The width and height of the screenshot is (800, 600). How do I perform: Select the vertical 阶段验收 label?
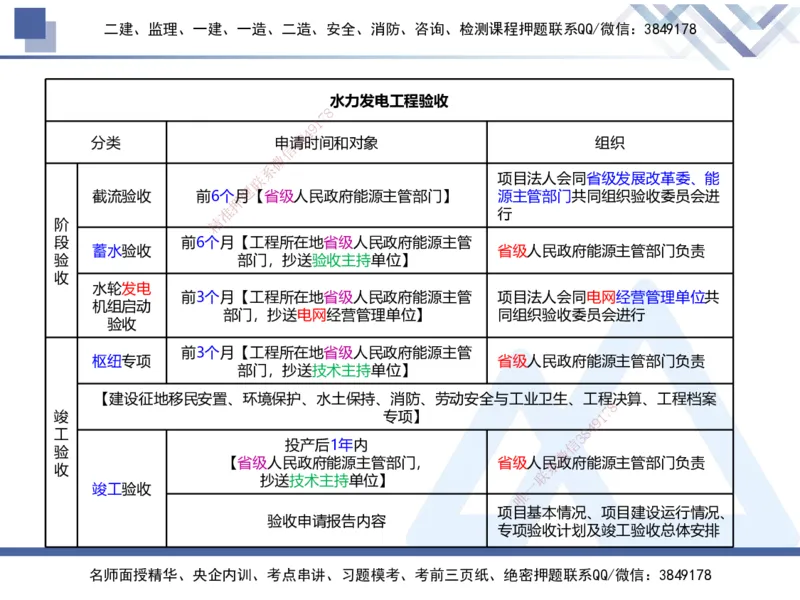(59, 250)
